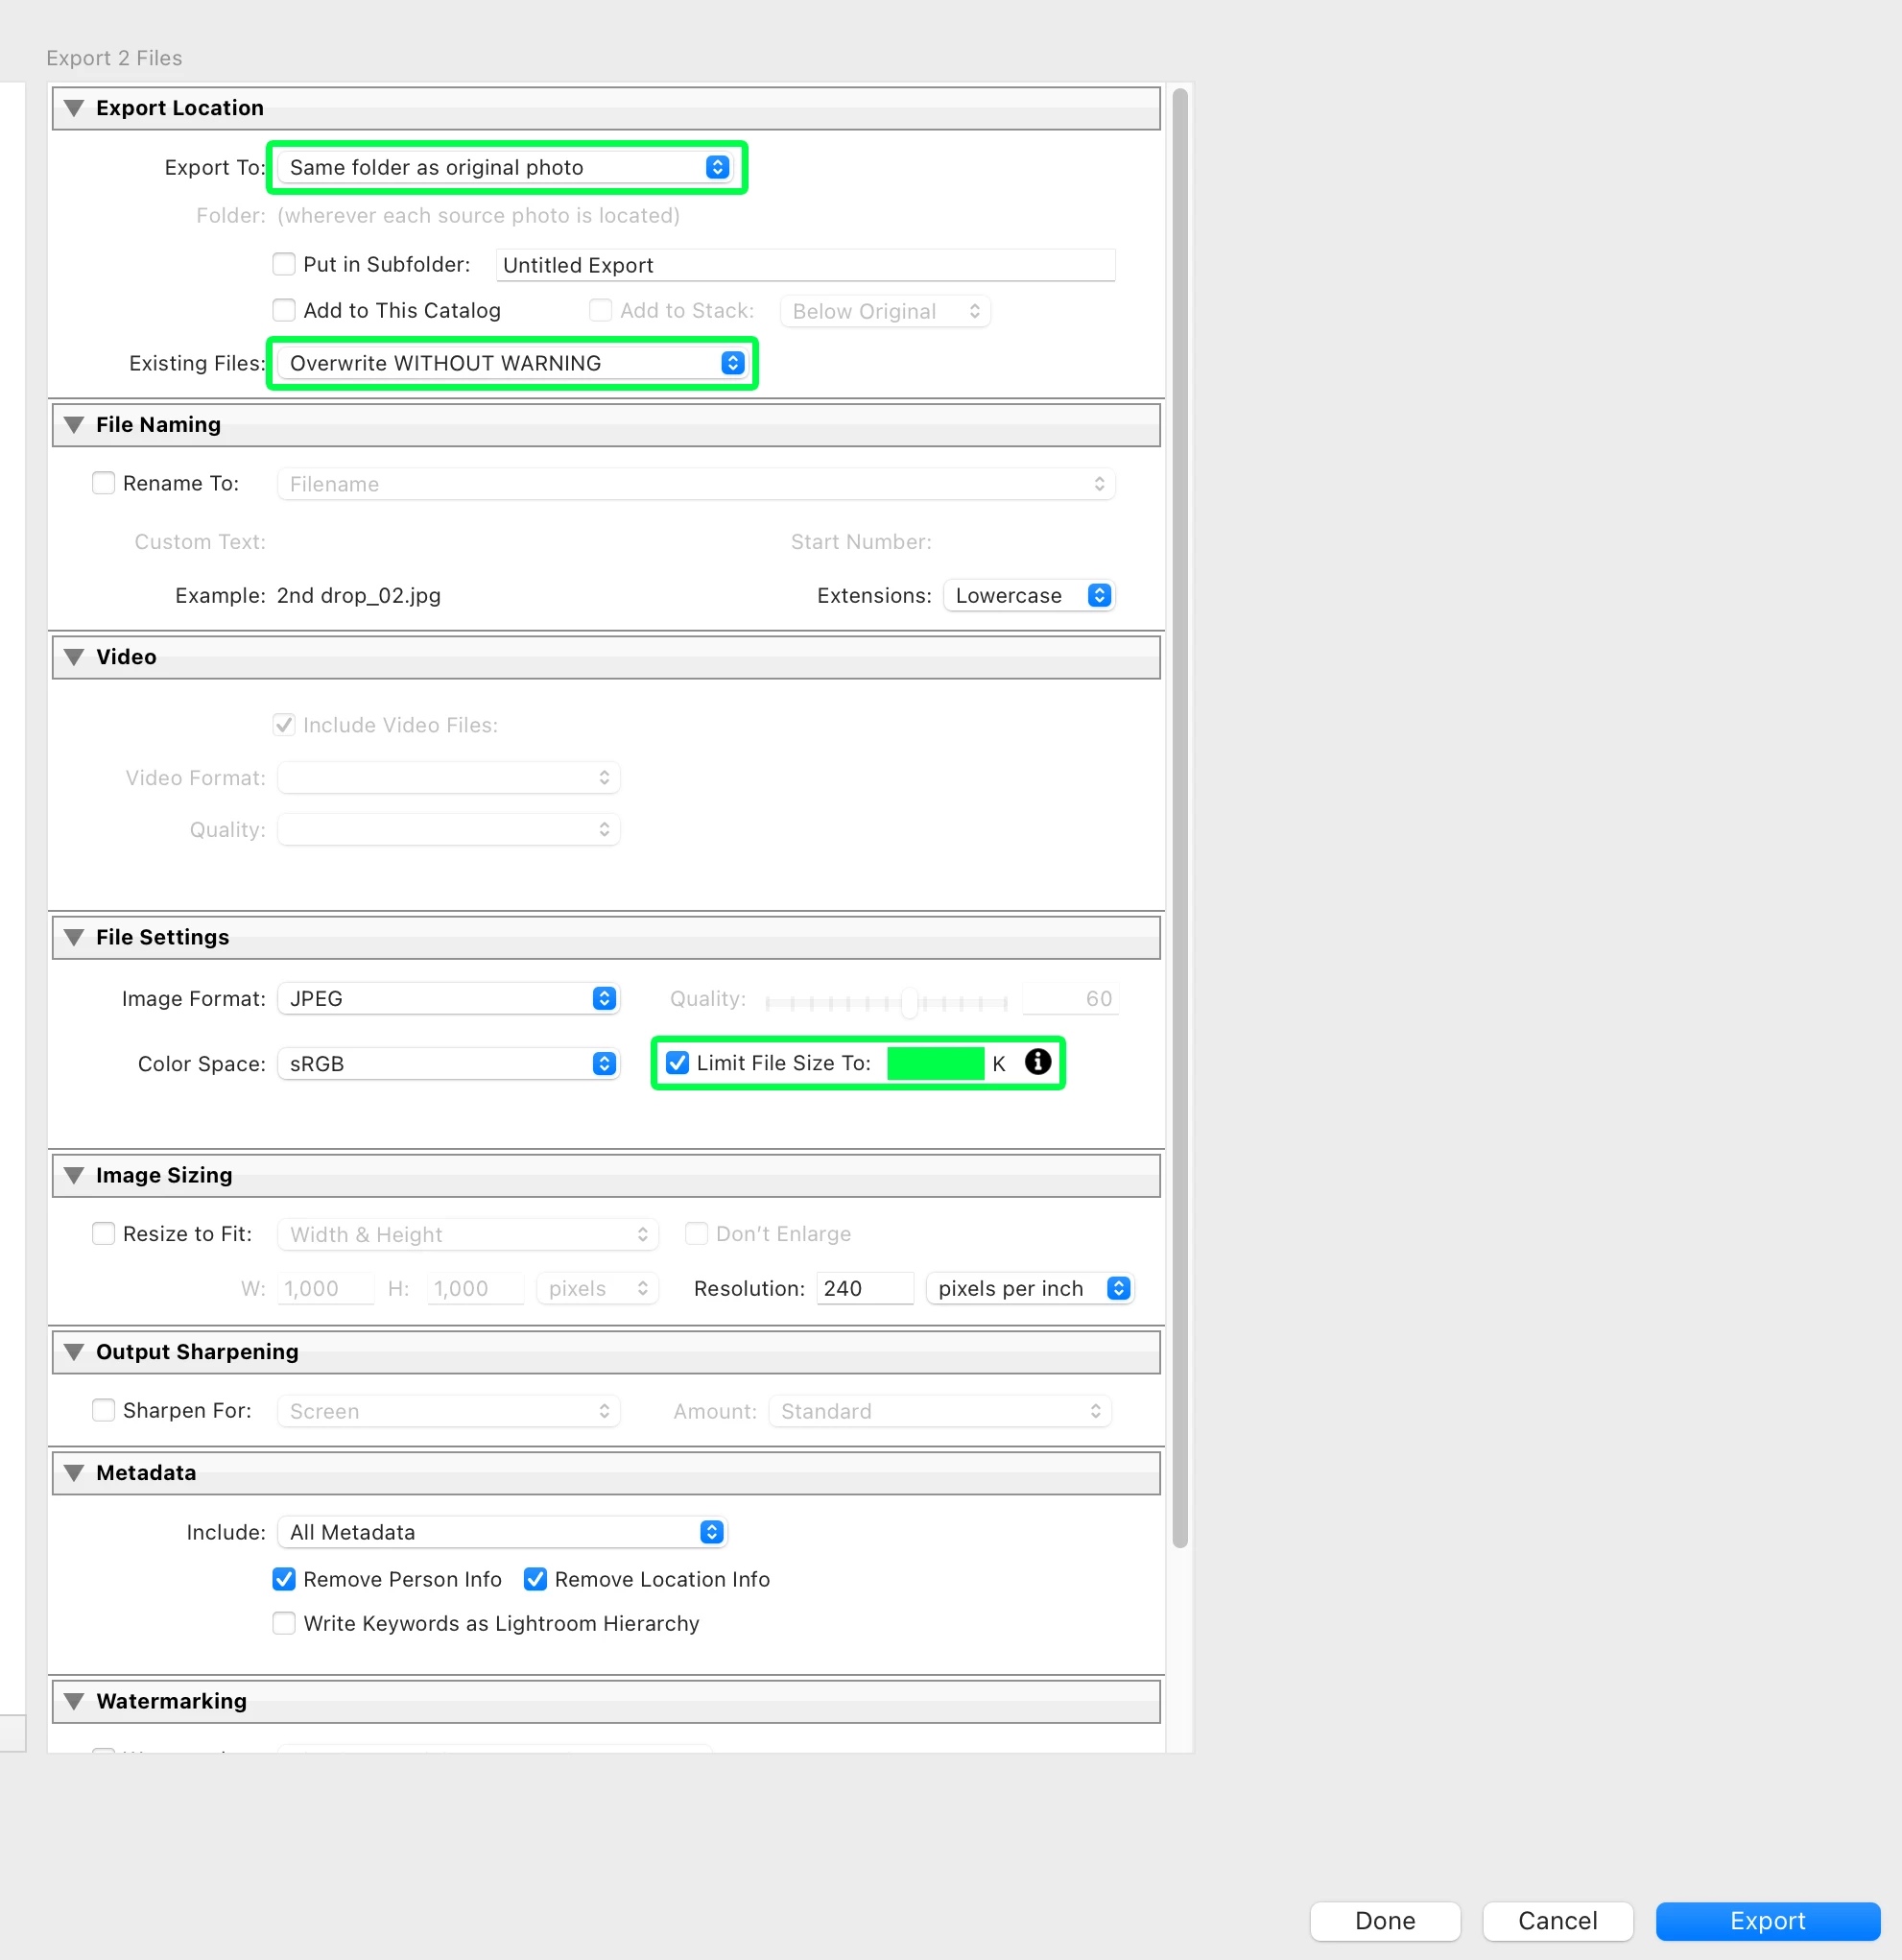
Task: Click the Quality slider handle
Action: click(909, 1001)
